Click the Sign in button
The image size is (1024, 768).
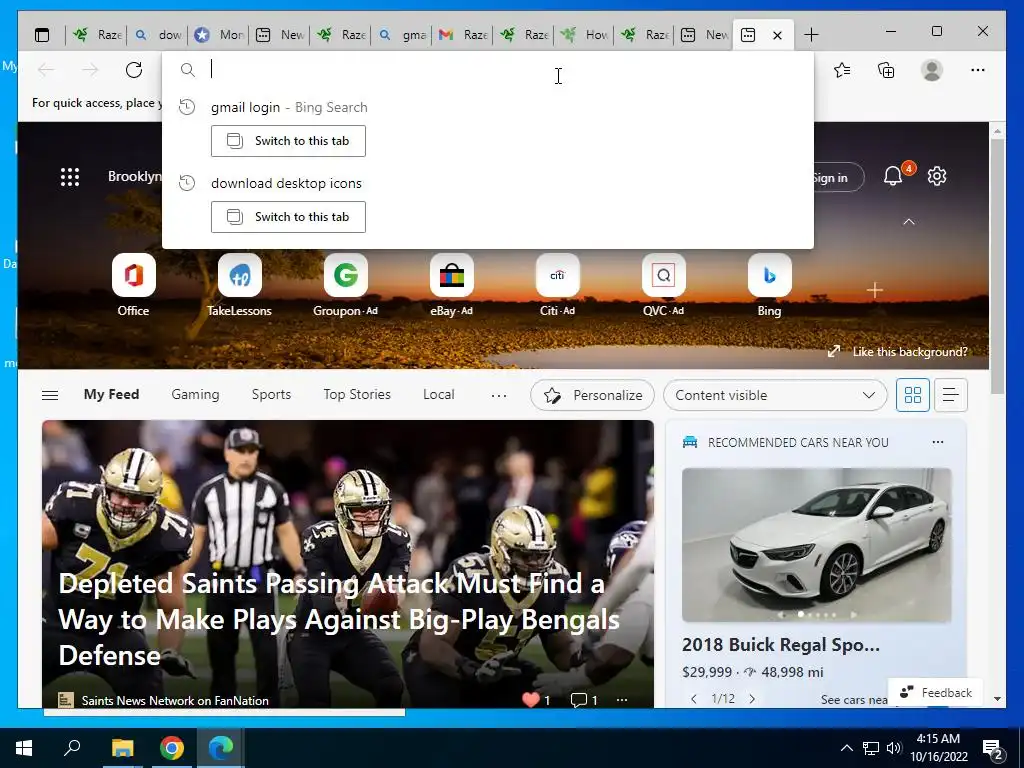(x=838, y=177)
